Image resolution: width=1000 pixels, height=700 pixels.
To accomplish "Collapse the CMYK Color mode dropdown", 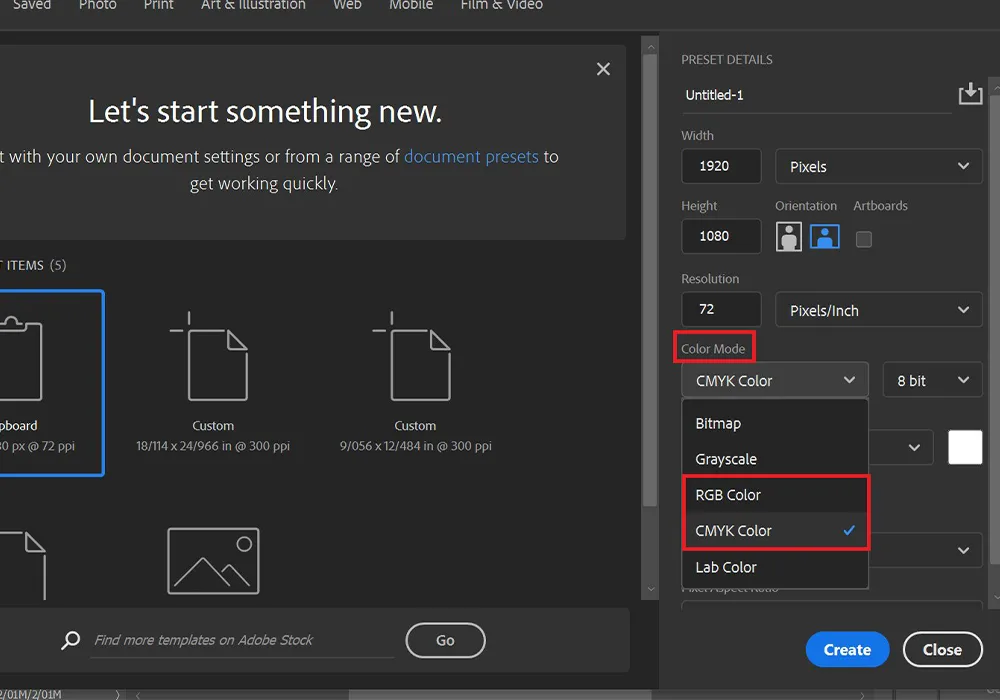I will [x=775, y=381].
